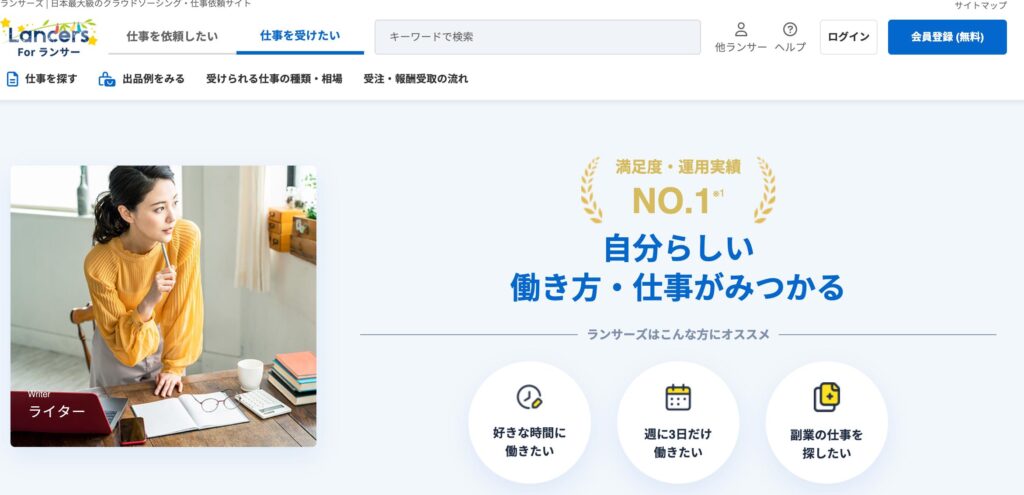Open 他ランサー person icon

pyautogui.click(x=741, y=29)
